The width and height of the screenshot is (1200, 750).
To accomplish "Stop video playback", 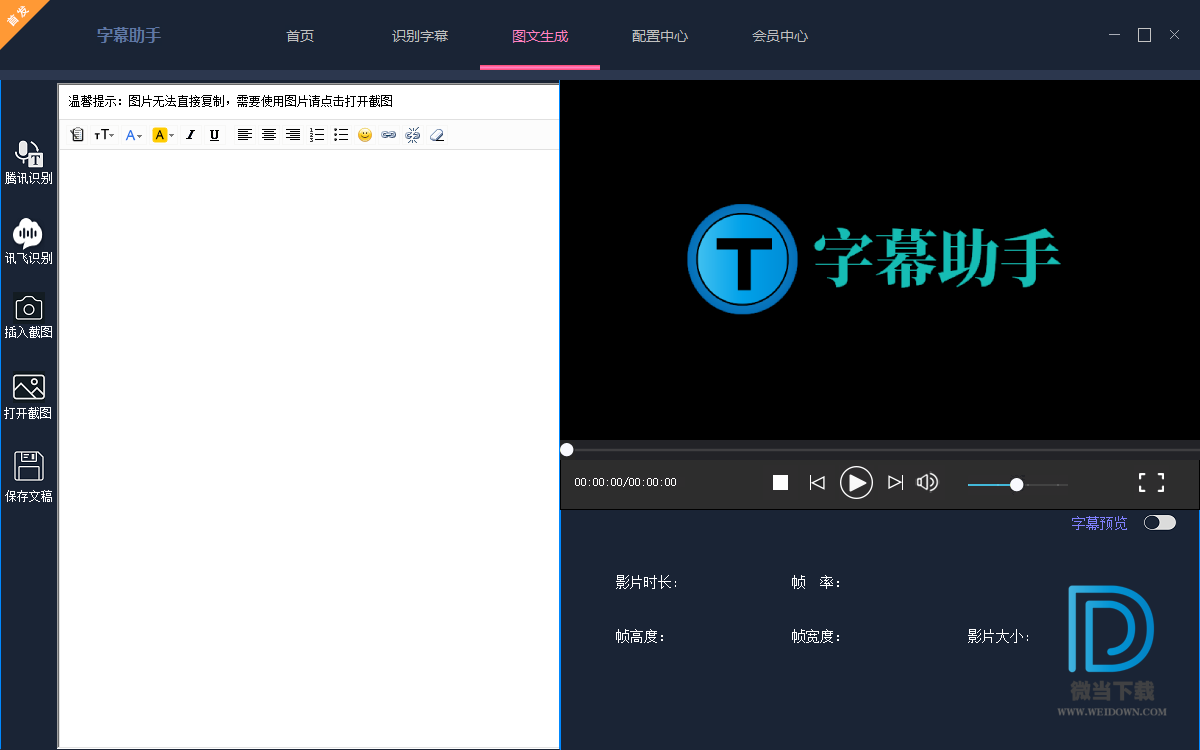I will 781,483.
